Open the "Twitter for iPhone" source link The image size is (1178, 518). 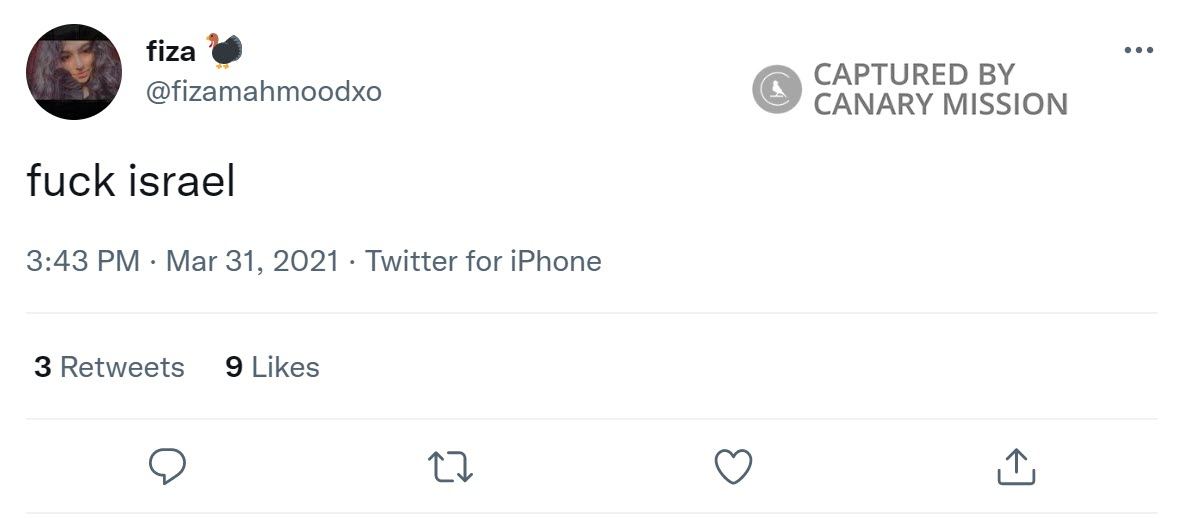point(483,262)
